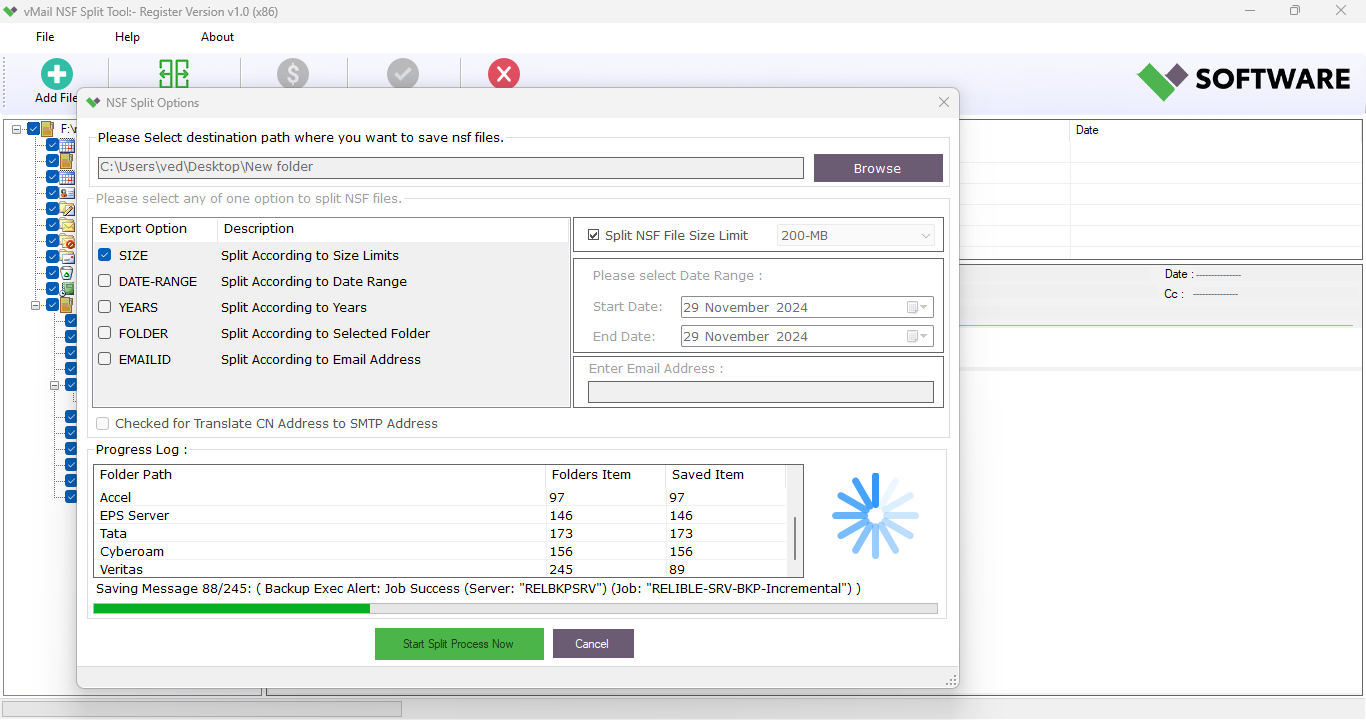This screenshot has height=720, width=1366.
Task: Click the Add File toolbar icon
Action: click(57, 75)
